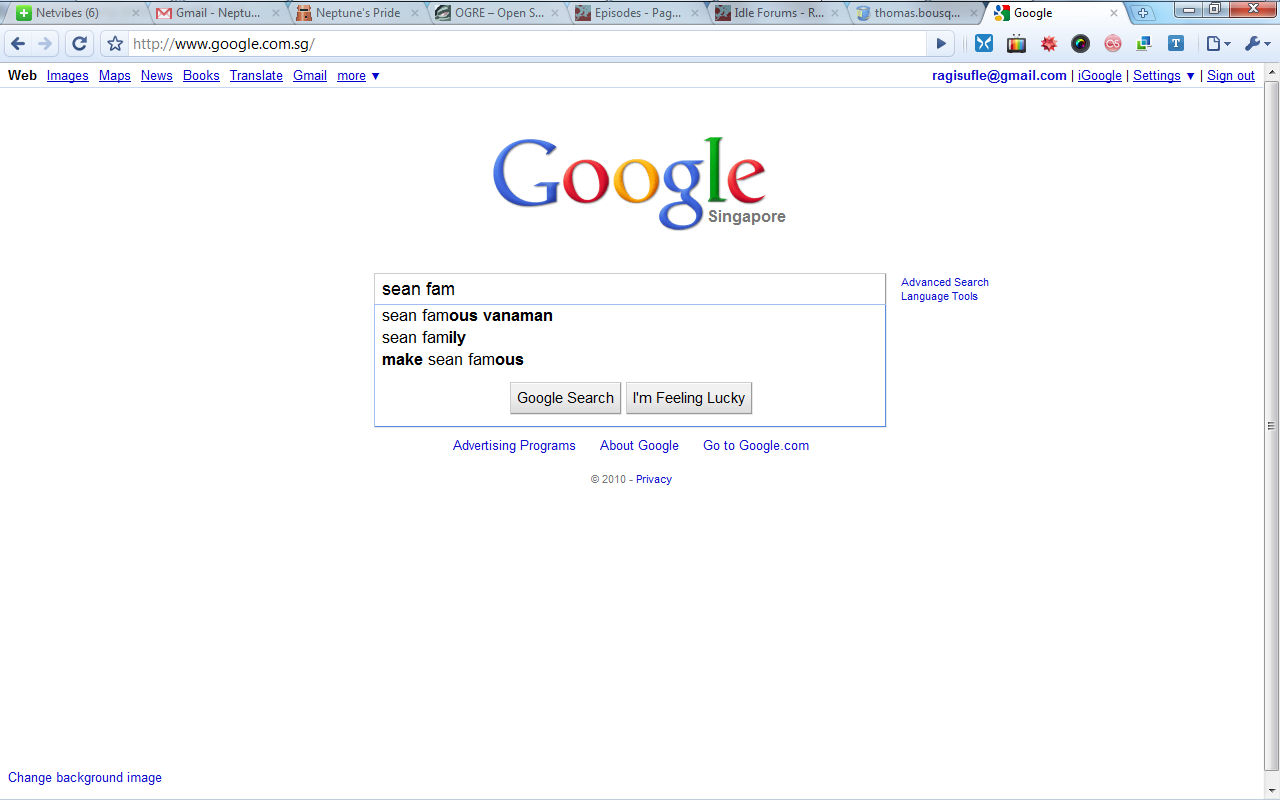Click the browser Forward arrow
This screenshot has height=800, width=1280.
[x=45, y=44]
